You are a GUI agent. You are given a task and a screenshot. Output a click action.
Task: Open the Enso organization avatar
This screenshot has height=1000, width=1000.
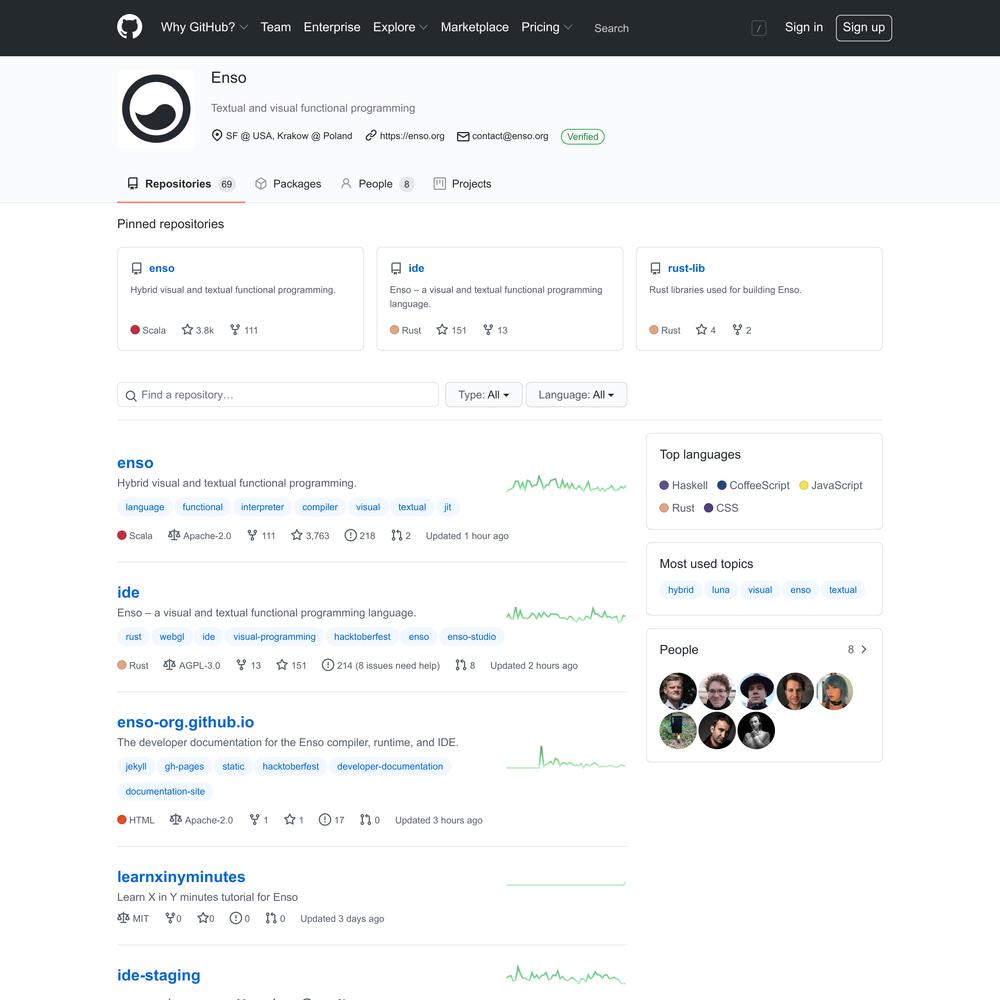tap(156, 108)
